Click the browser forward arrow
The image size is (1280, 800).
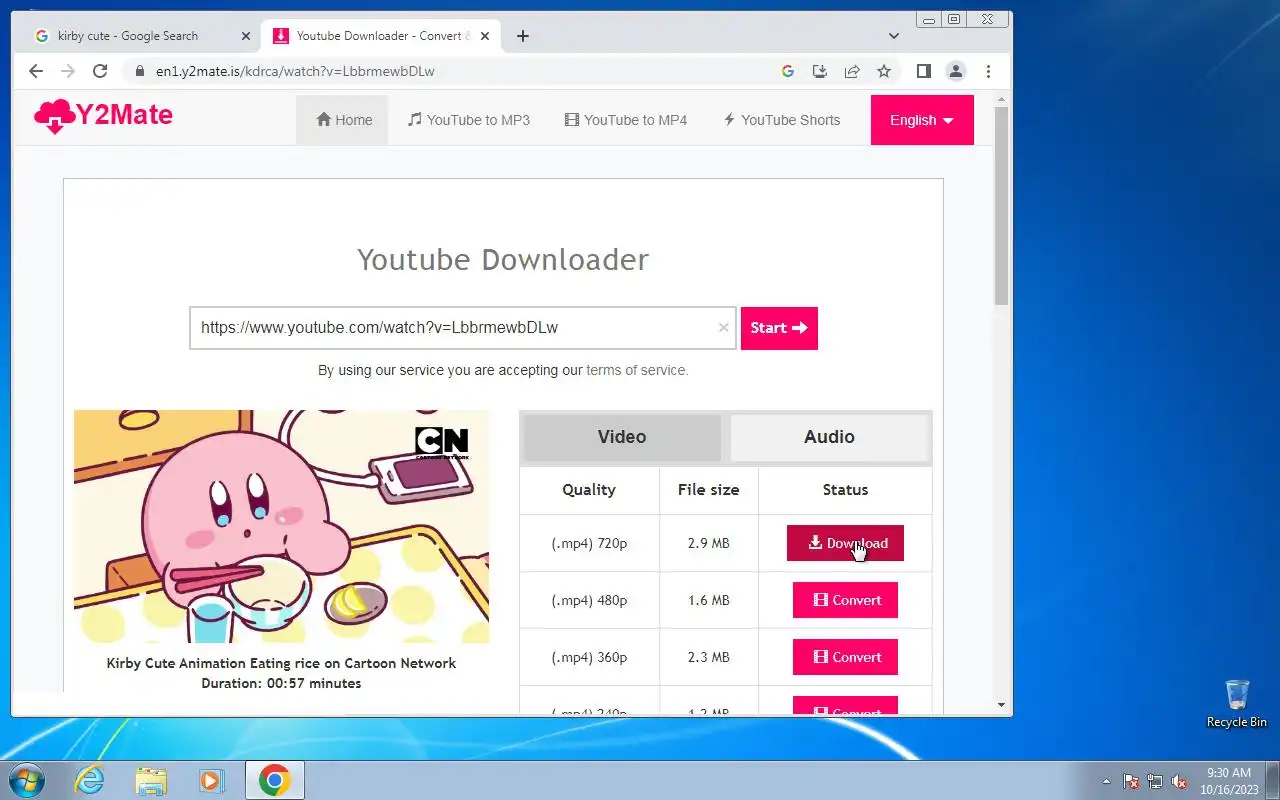pos(68,71)
